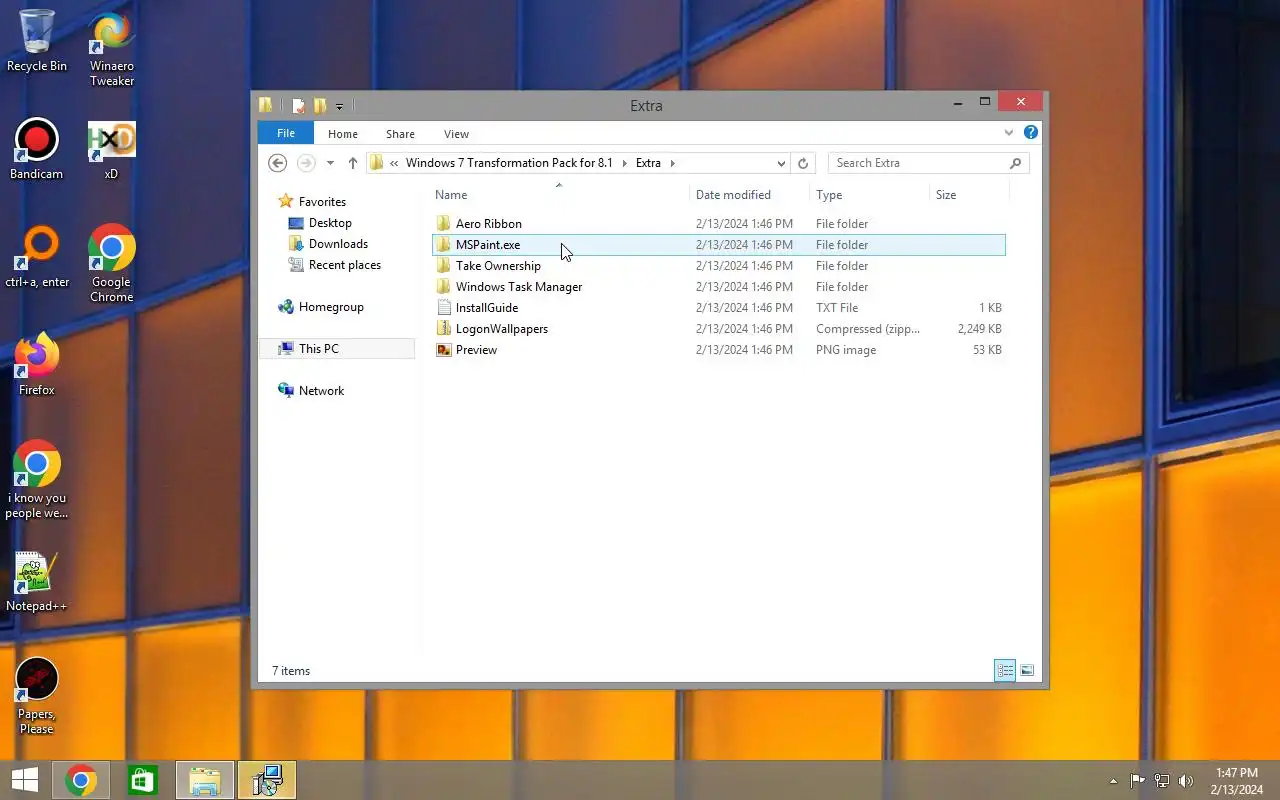Screen dimensions: 1280x800
Task: Select the Firefox desktop shortcut
Action: click(36, 365)
